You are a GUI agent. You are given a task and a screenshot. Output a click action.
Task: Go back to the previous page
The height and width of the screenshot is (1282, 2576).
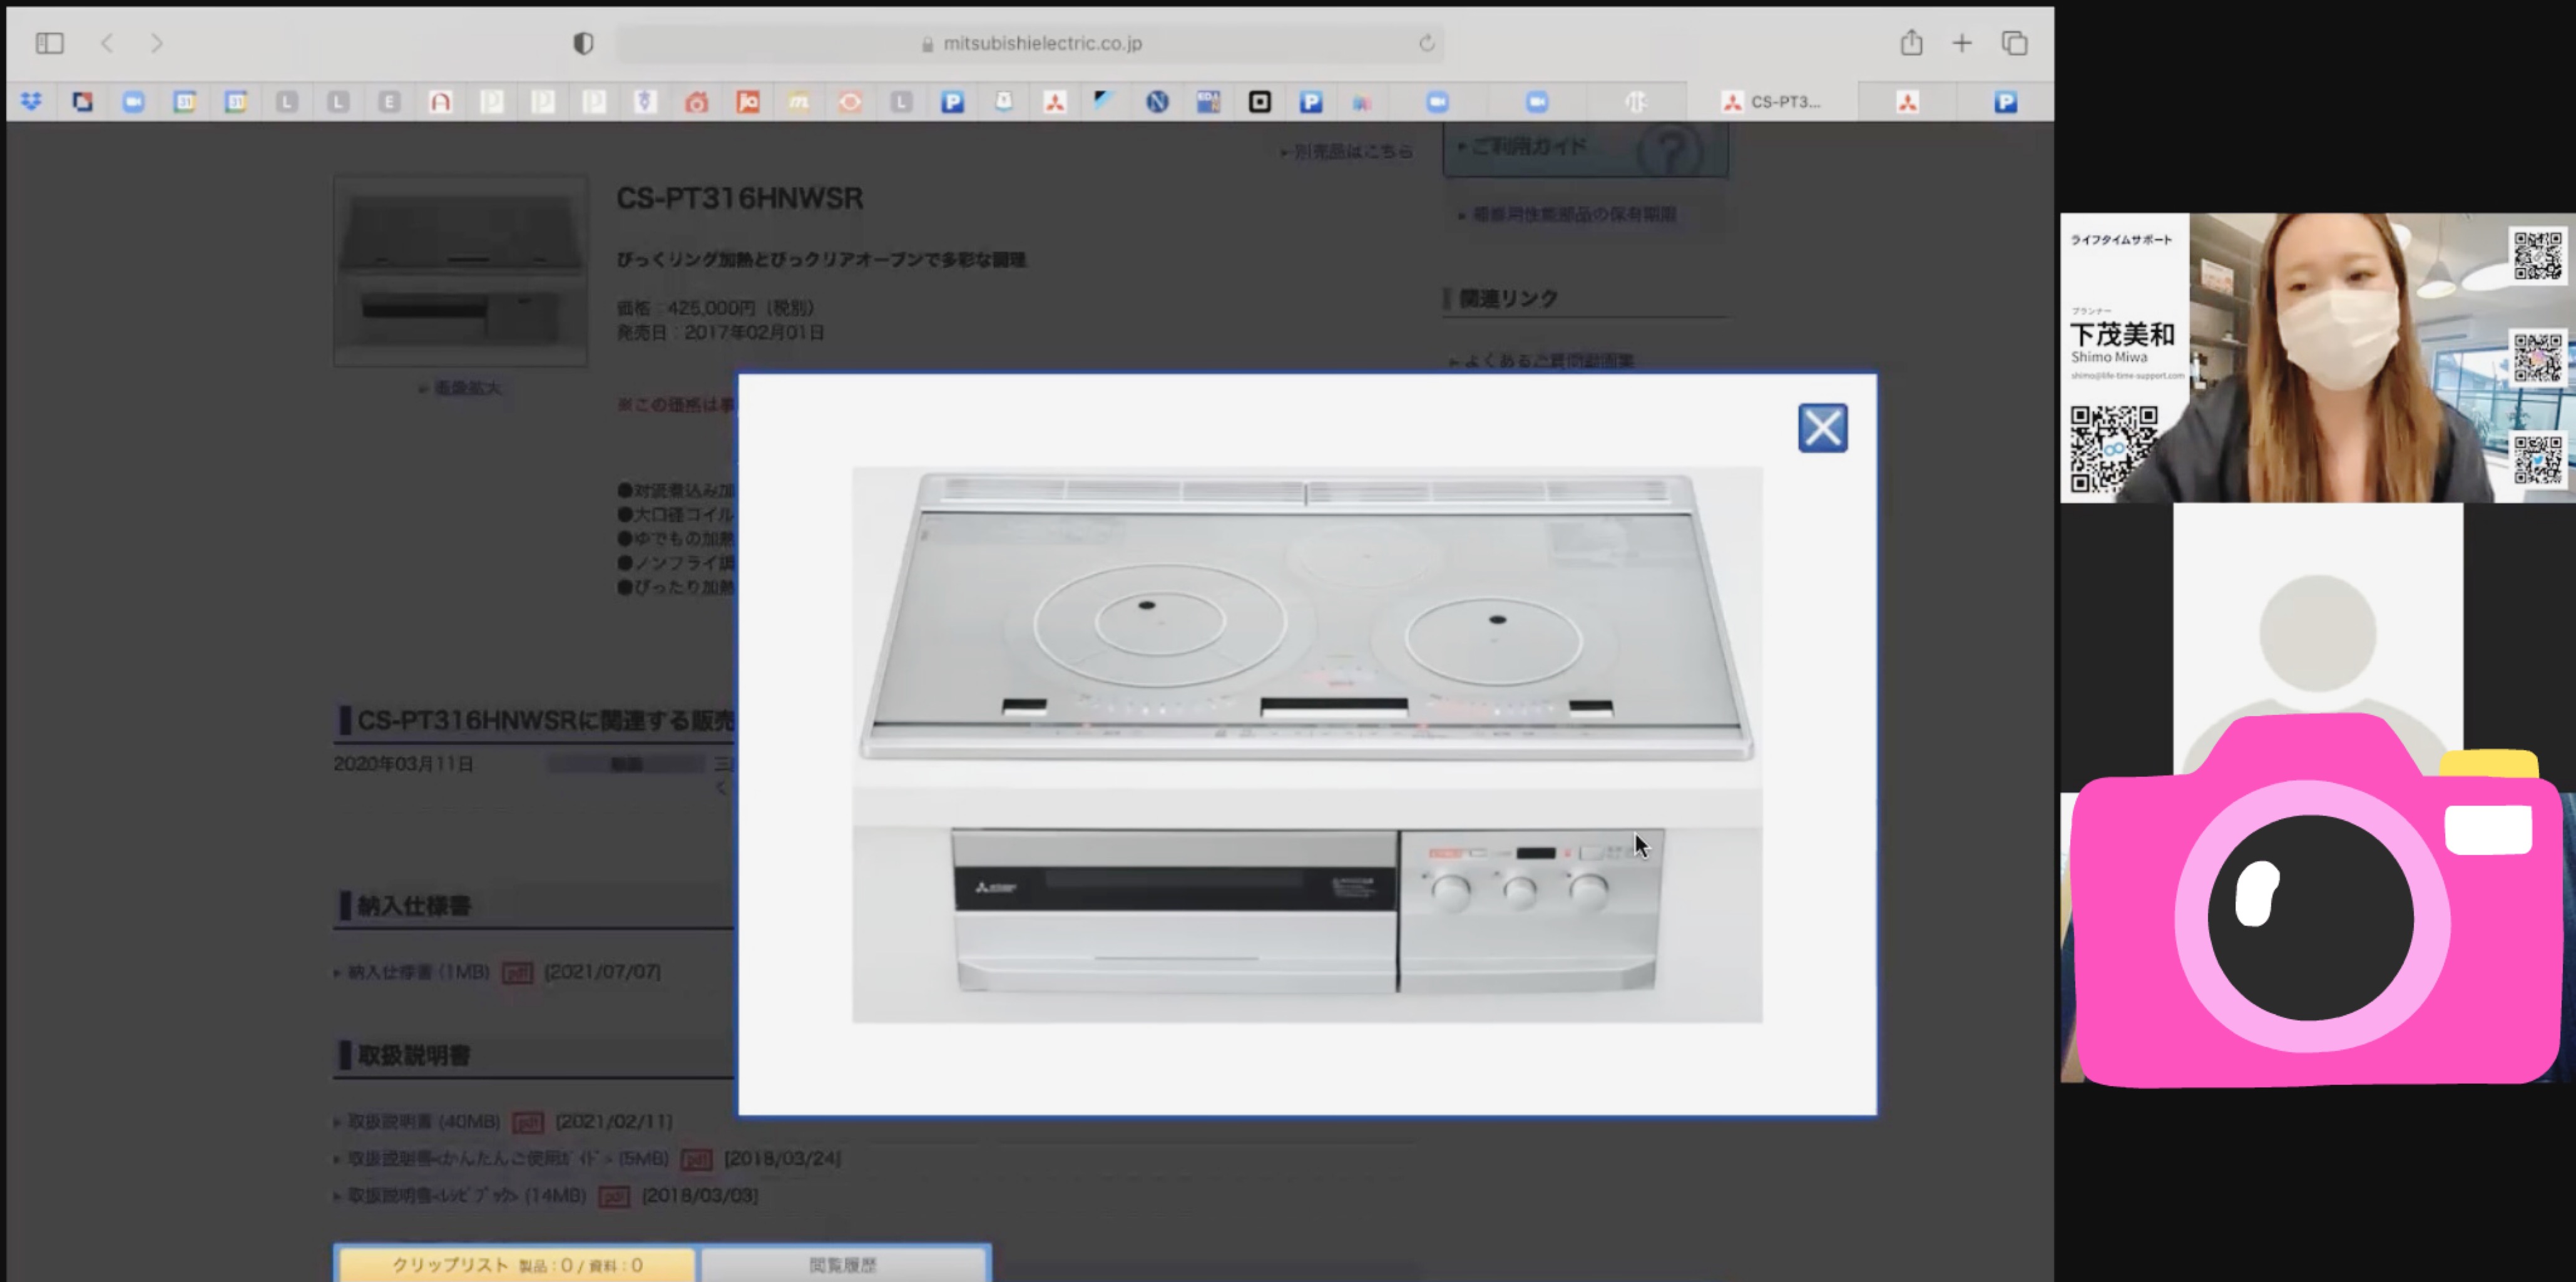(x=107, y=43)
